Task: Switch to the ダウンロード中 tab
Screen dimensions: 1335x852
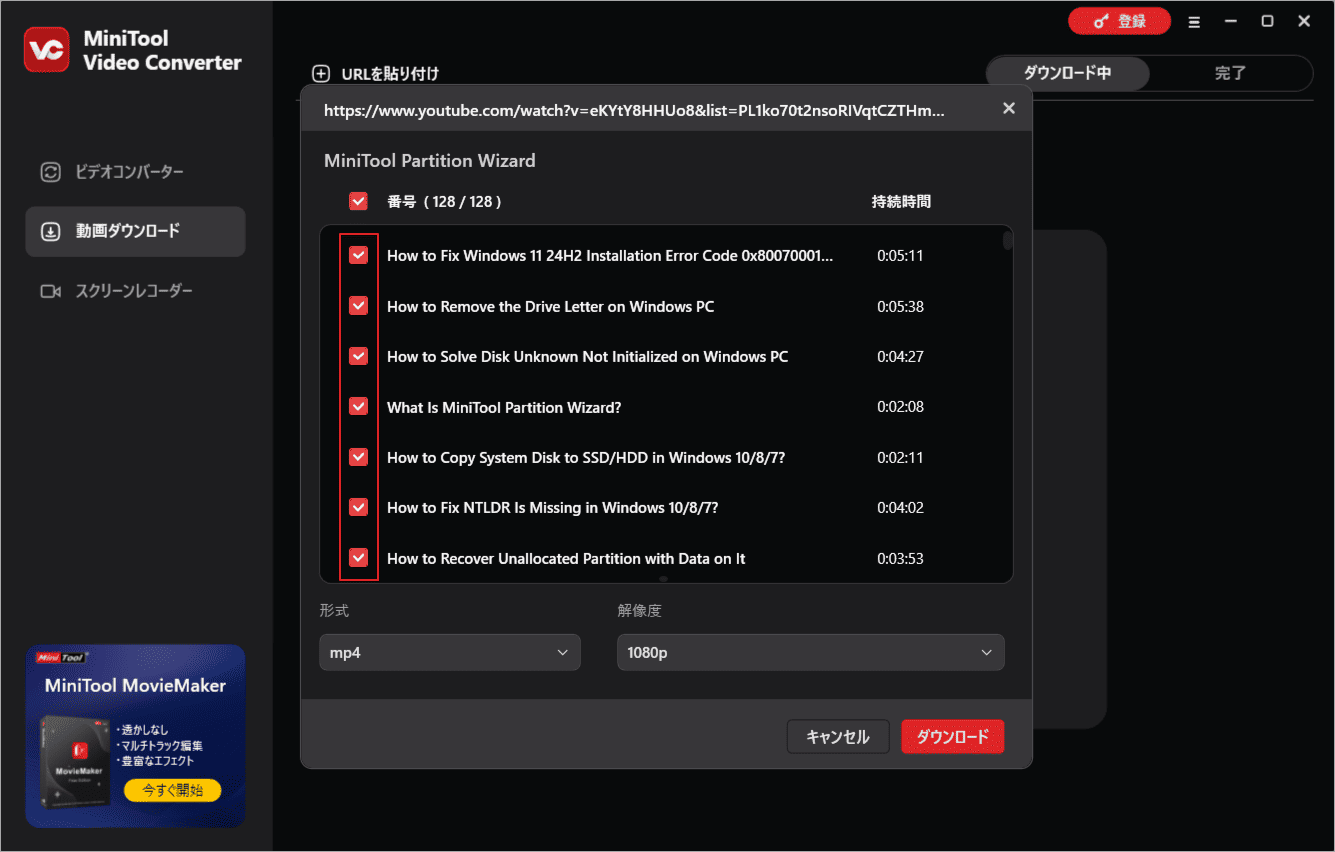Action: click(1067, 73)
